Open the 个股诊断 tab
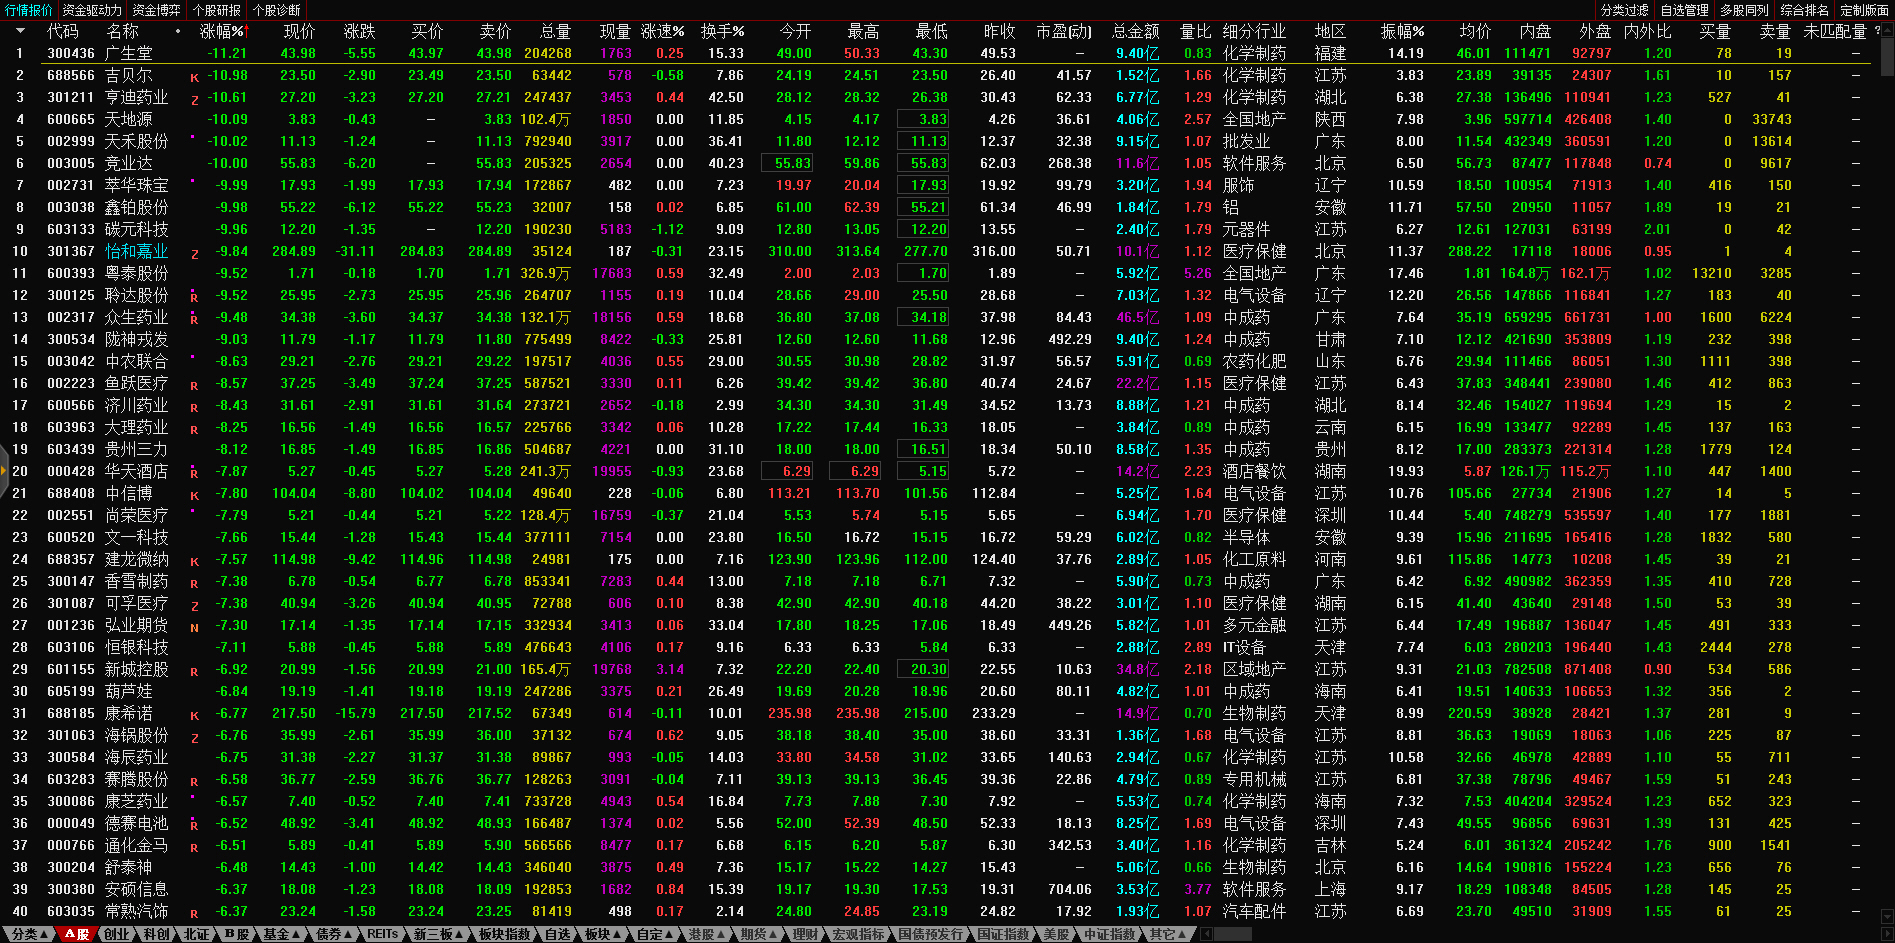 [x=277, y=10]
